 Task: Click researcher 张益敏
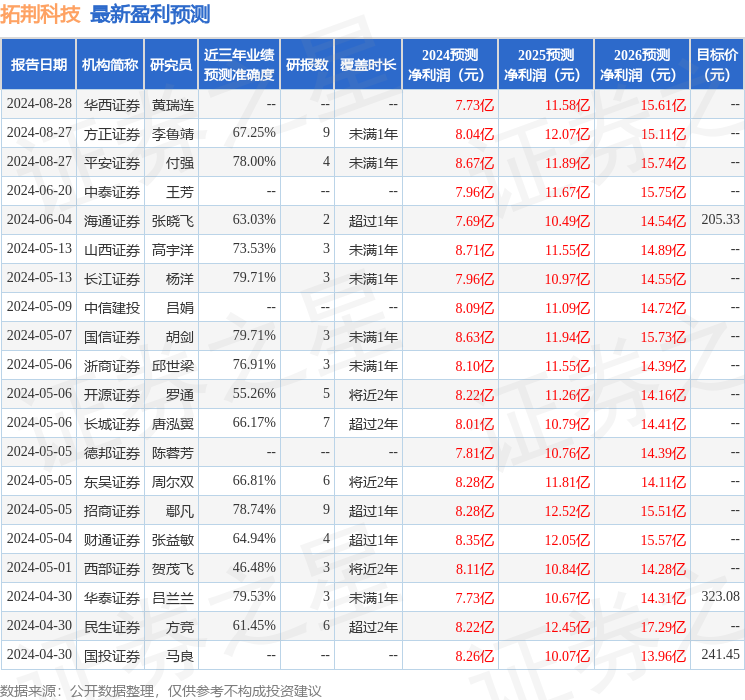pyautogui.click(x=173, y=540)
